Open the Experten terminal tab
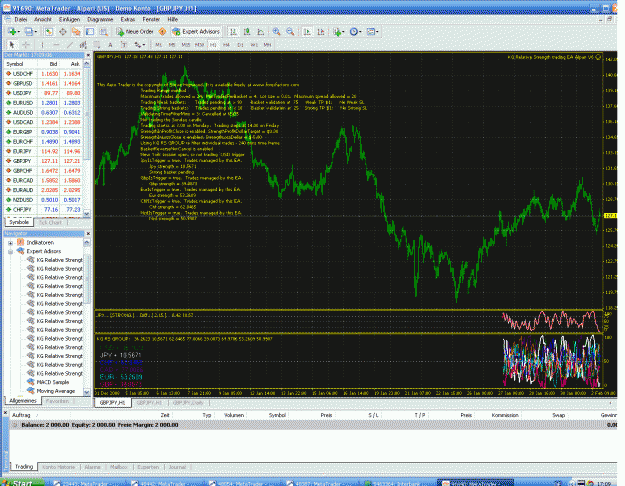 (148, 467)
